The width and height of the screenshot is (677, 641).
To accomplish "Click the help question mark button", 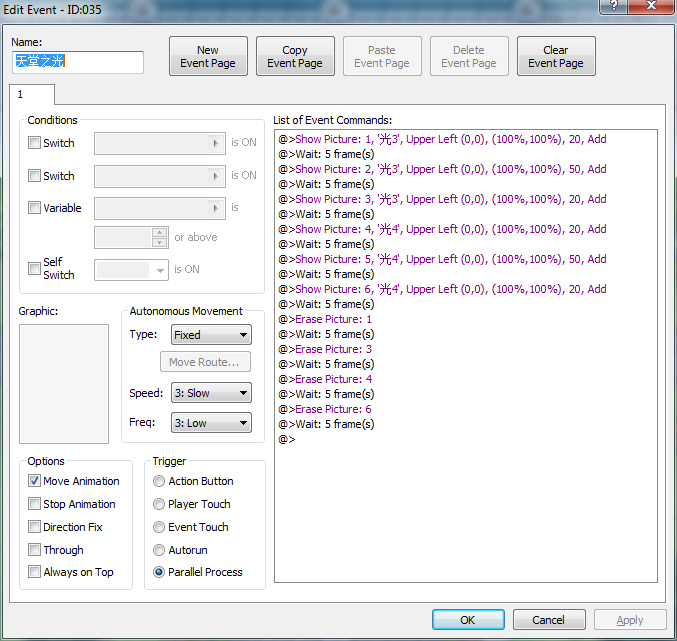I will tap(614, 6).
